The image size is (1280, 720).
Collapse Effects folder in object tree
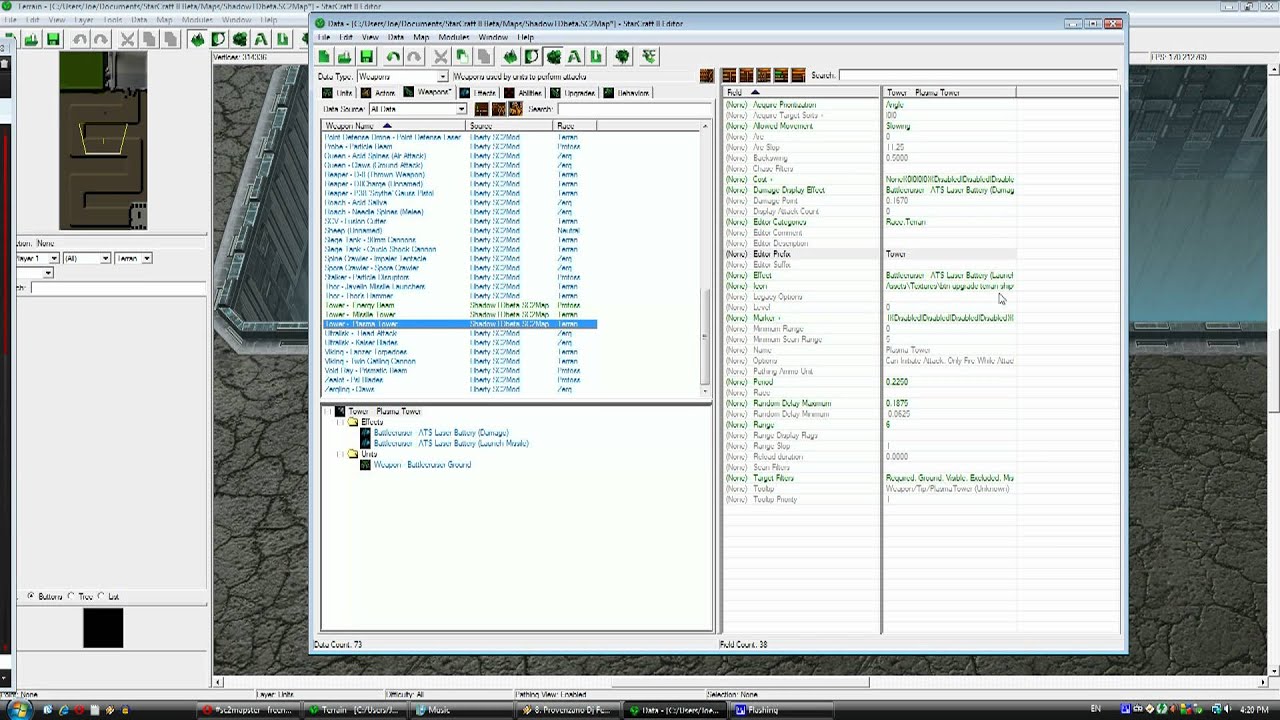[x=340, y=422]
